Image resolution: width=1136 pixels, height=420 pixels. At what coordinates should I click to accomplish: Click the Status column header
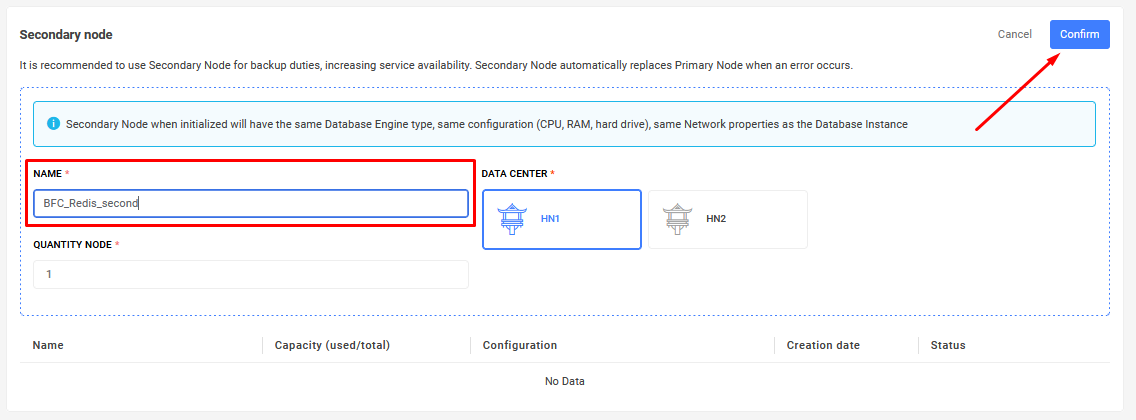[948, 345]
